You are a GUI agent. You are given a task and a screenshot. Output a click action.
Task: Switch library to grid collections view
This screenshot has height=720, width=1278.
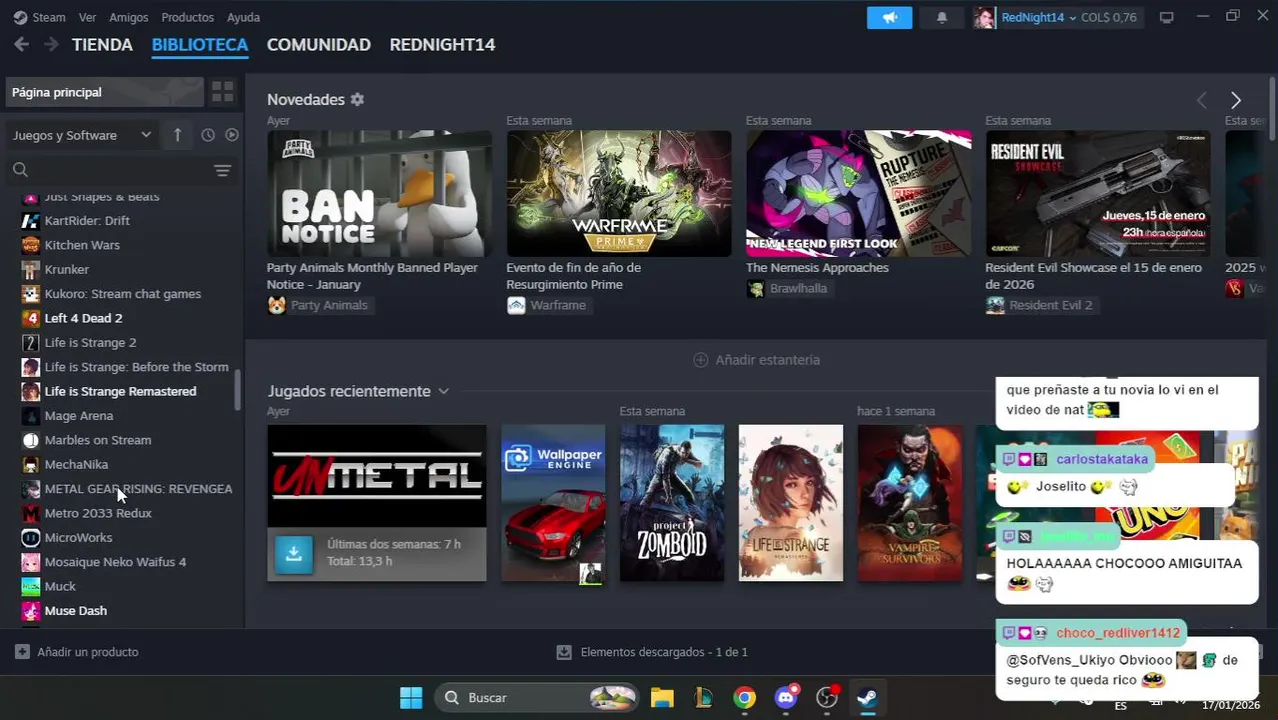click(222, 92)
